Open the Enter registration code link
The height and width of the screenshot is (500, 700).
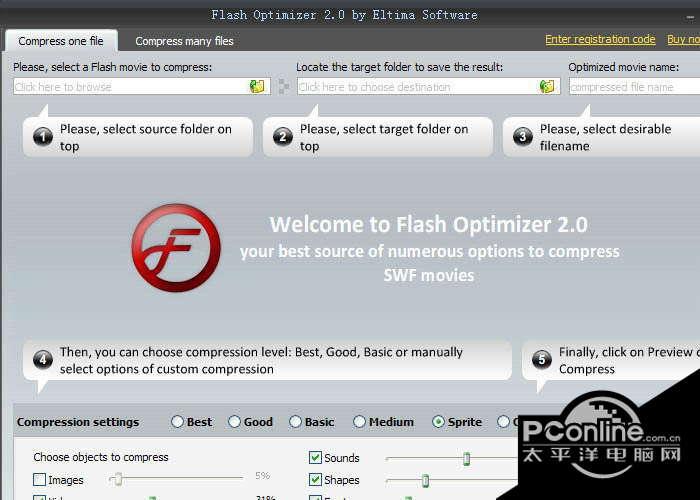pos(600,39)
